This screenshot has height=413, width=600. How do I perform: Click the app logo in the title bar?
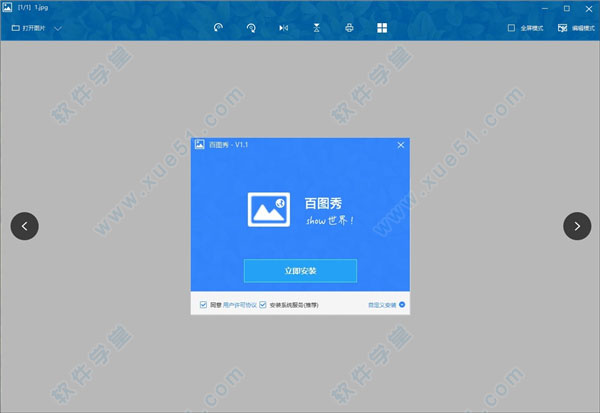(x=7, y=7)
